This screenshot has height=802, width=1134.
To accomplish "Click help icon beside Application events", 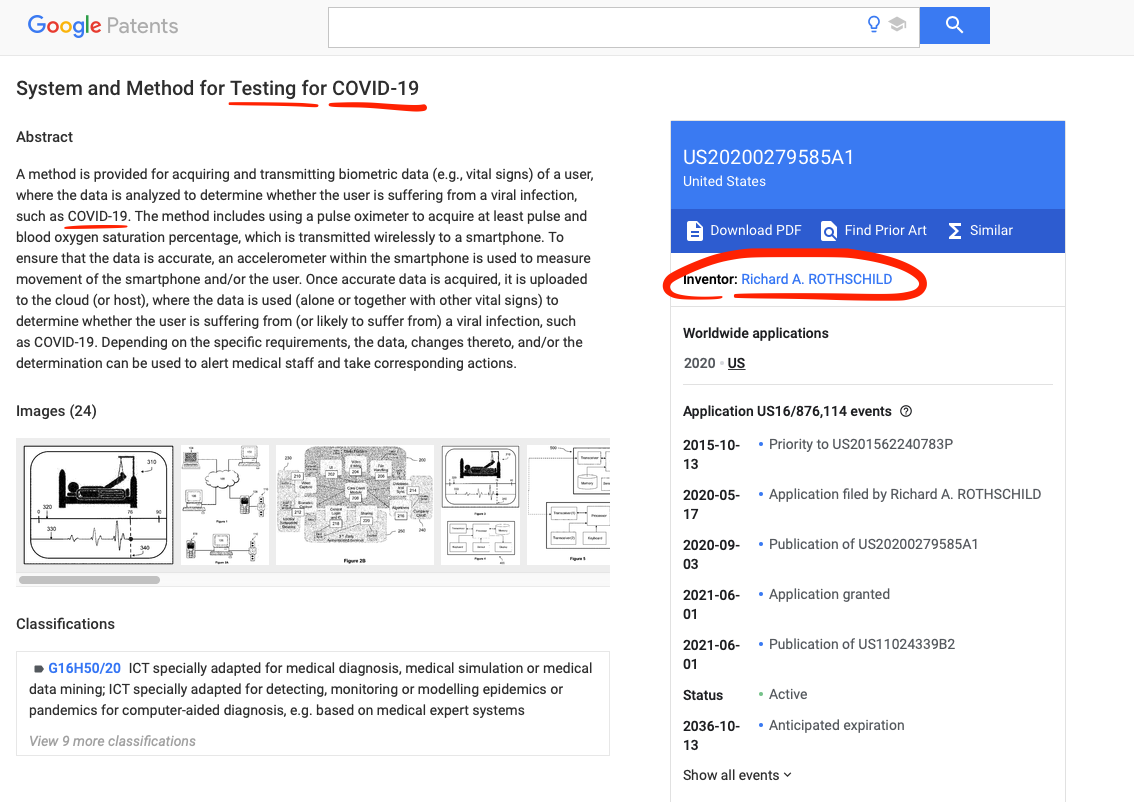I will 906,411.
